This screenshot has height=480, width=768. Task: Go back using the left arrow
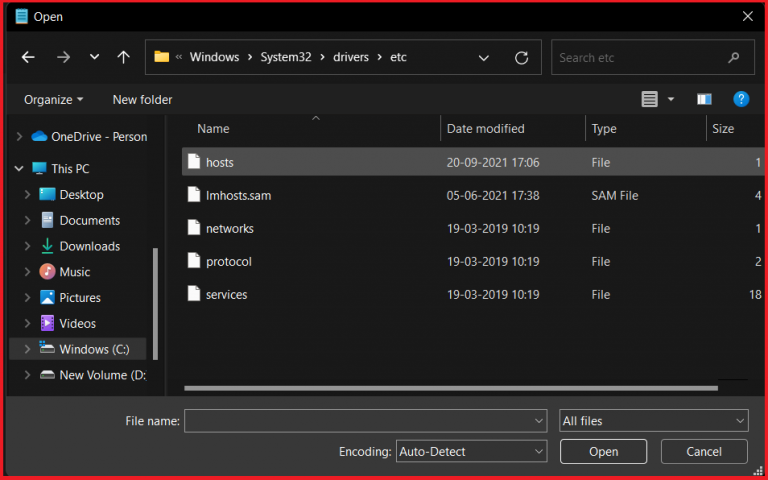28,57
